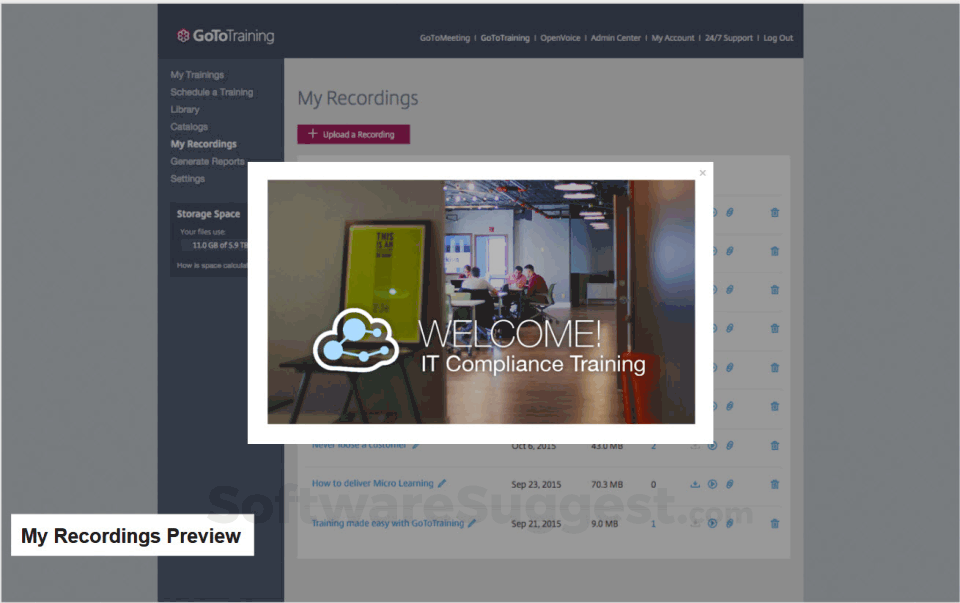Click the GoToTraining flower logo icon
This screenshot has width=960, height=603.
(183, 34)
